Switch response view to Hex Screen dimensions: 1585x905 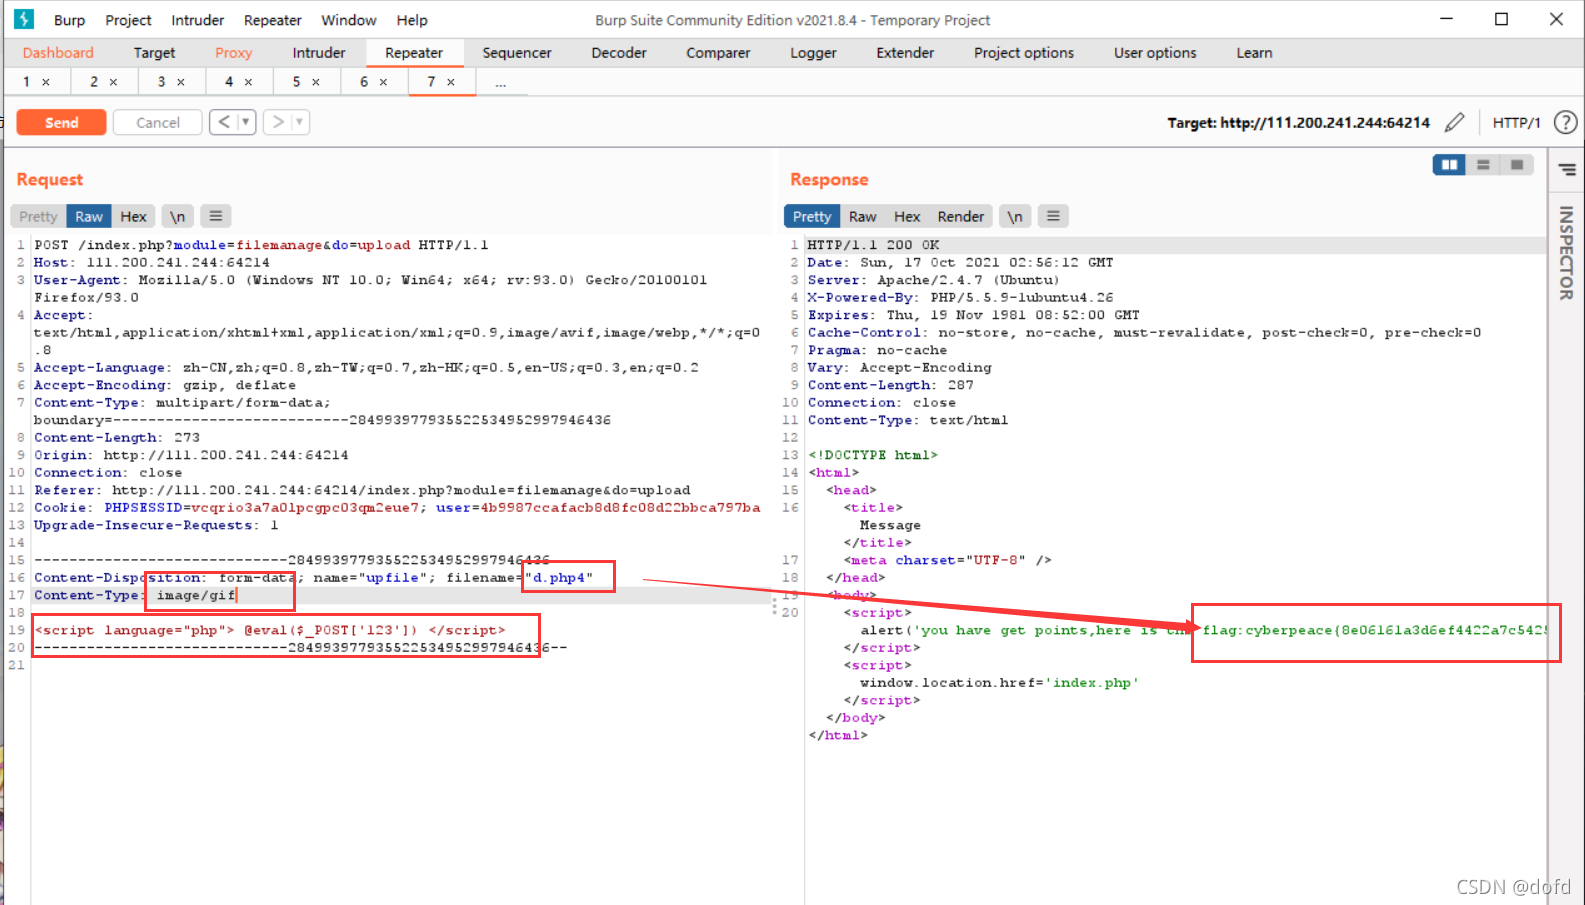tap(907, 216)
